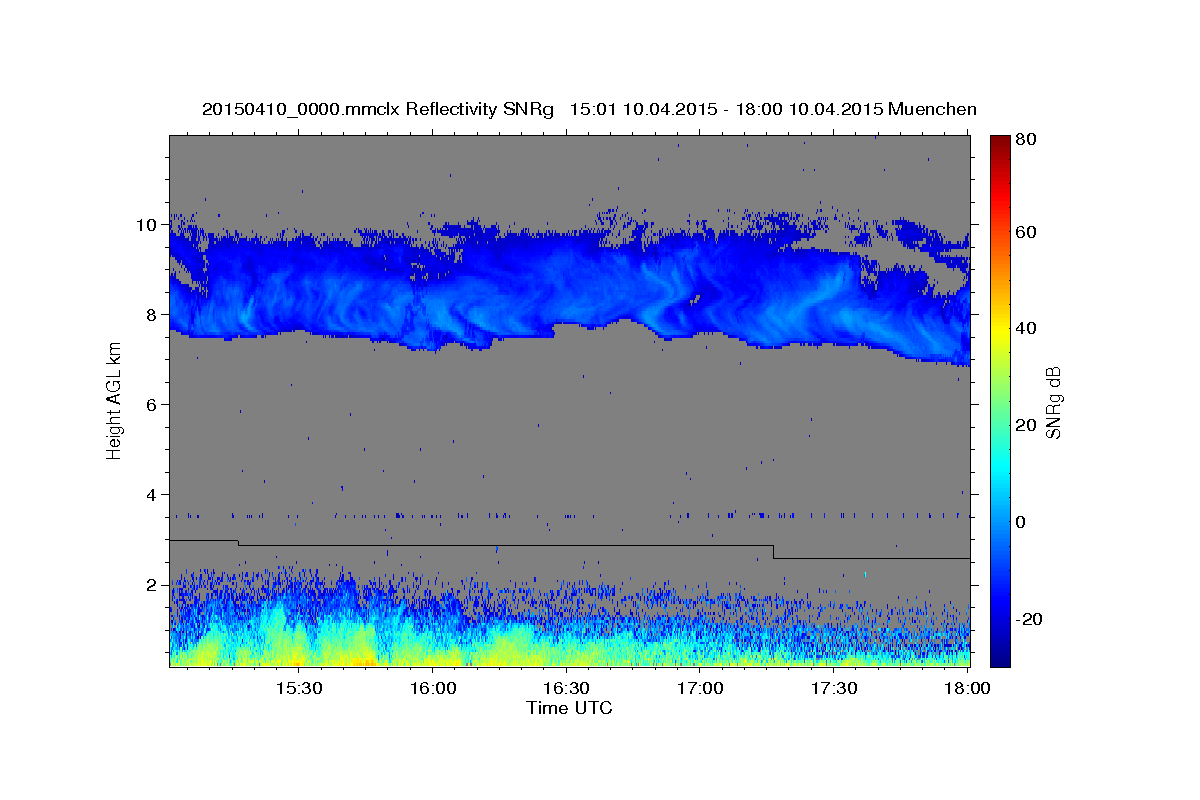Click the colorbar value 80
Viewport: 1200px width, 800px height.
click(x=1025, y=141)
